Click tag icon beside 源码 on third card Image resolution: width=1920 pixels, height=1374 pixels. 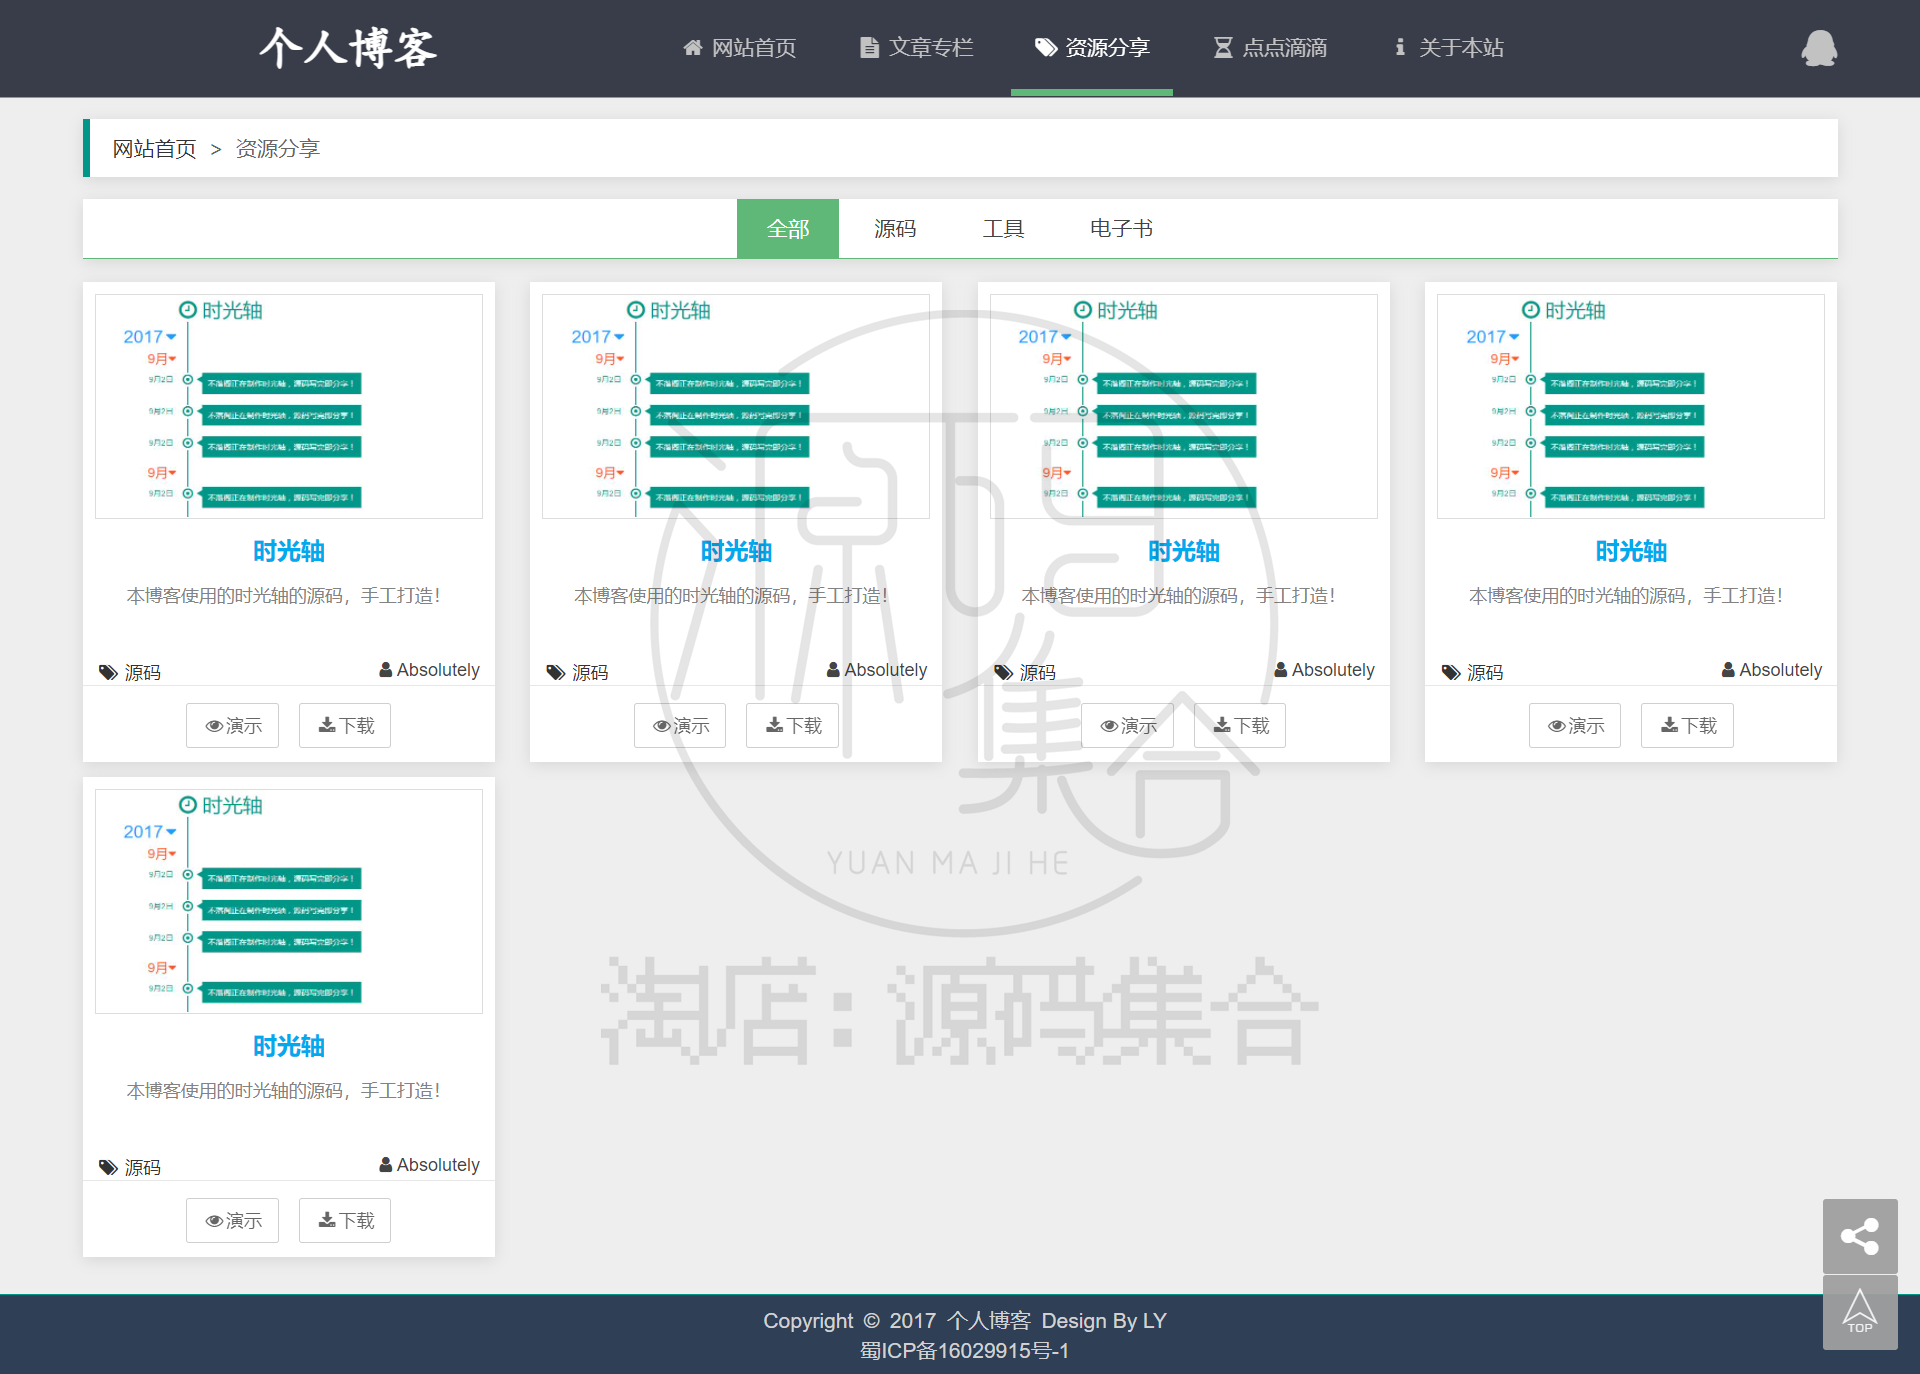(1003, 672)
